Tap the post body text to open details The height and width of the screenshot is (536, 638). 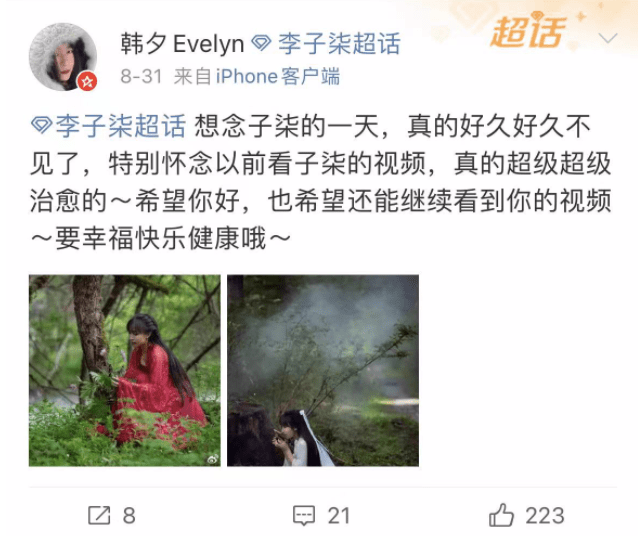[321, 182]
